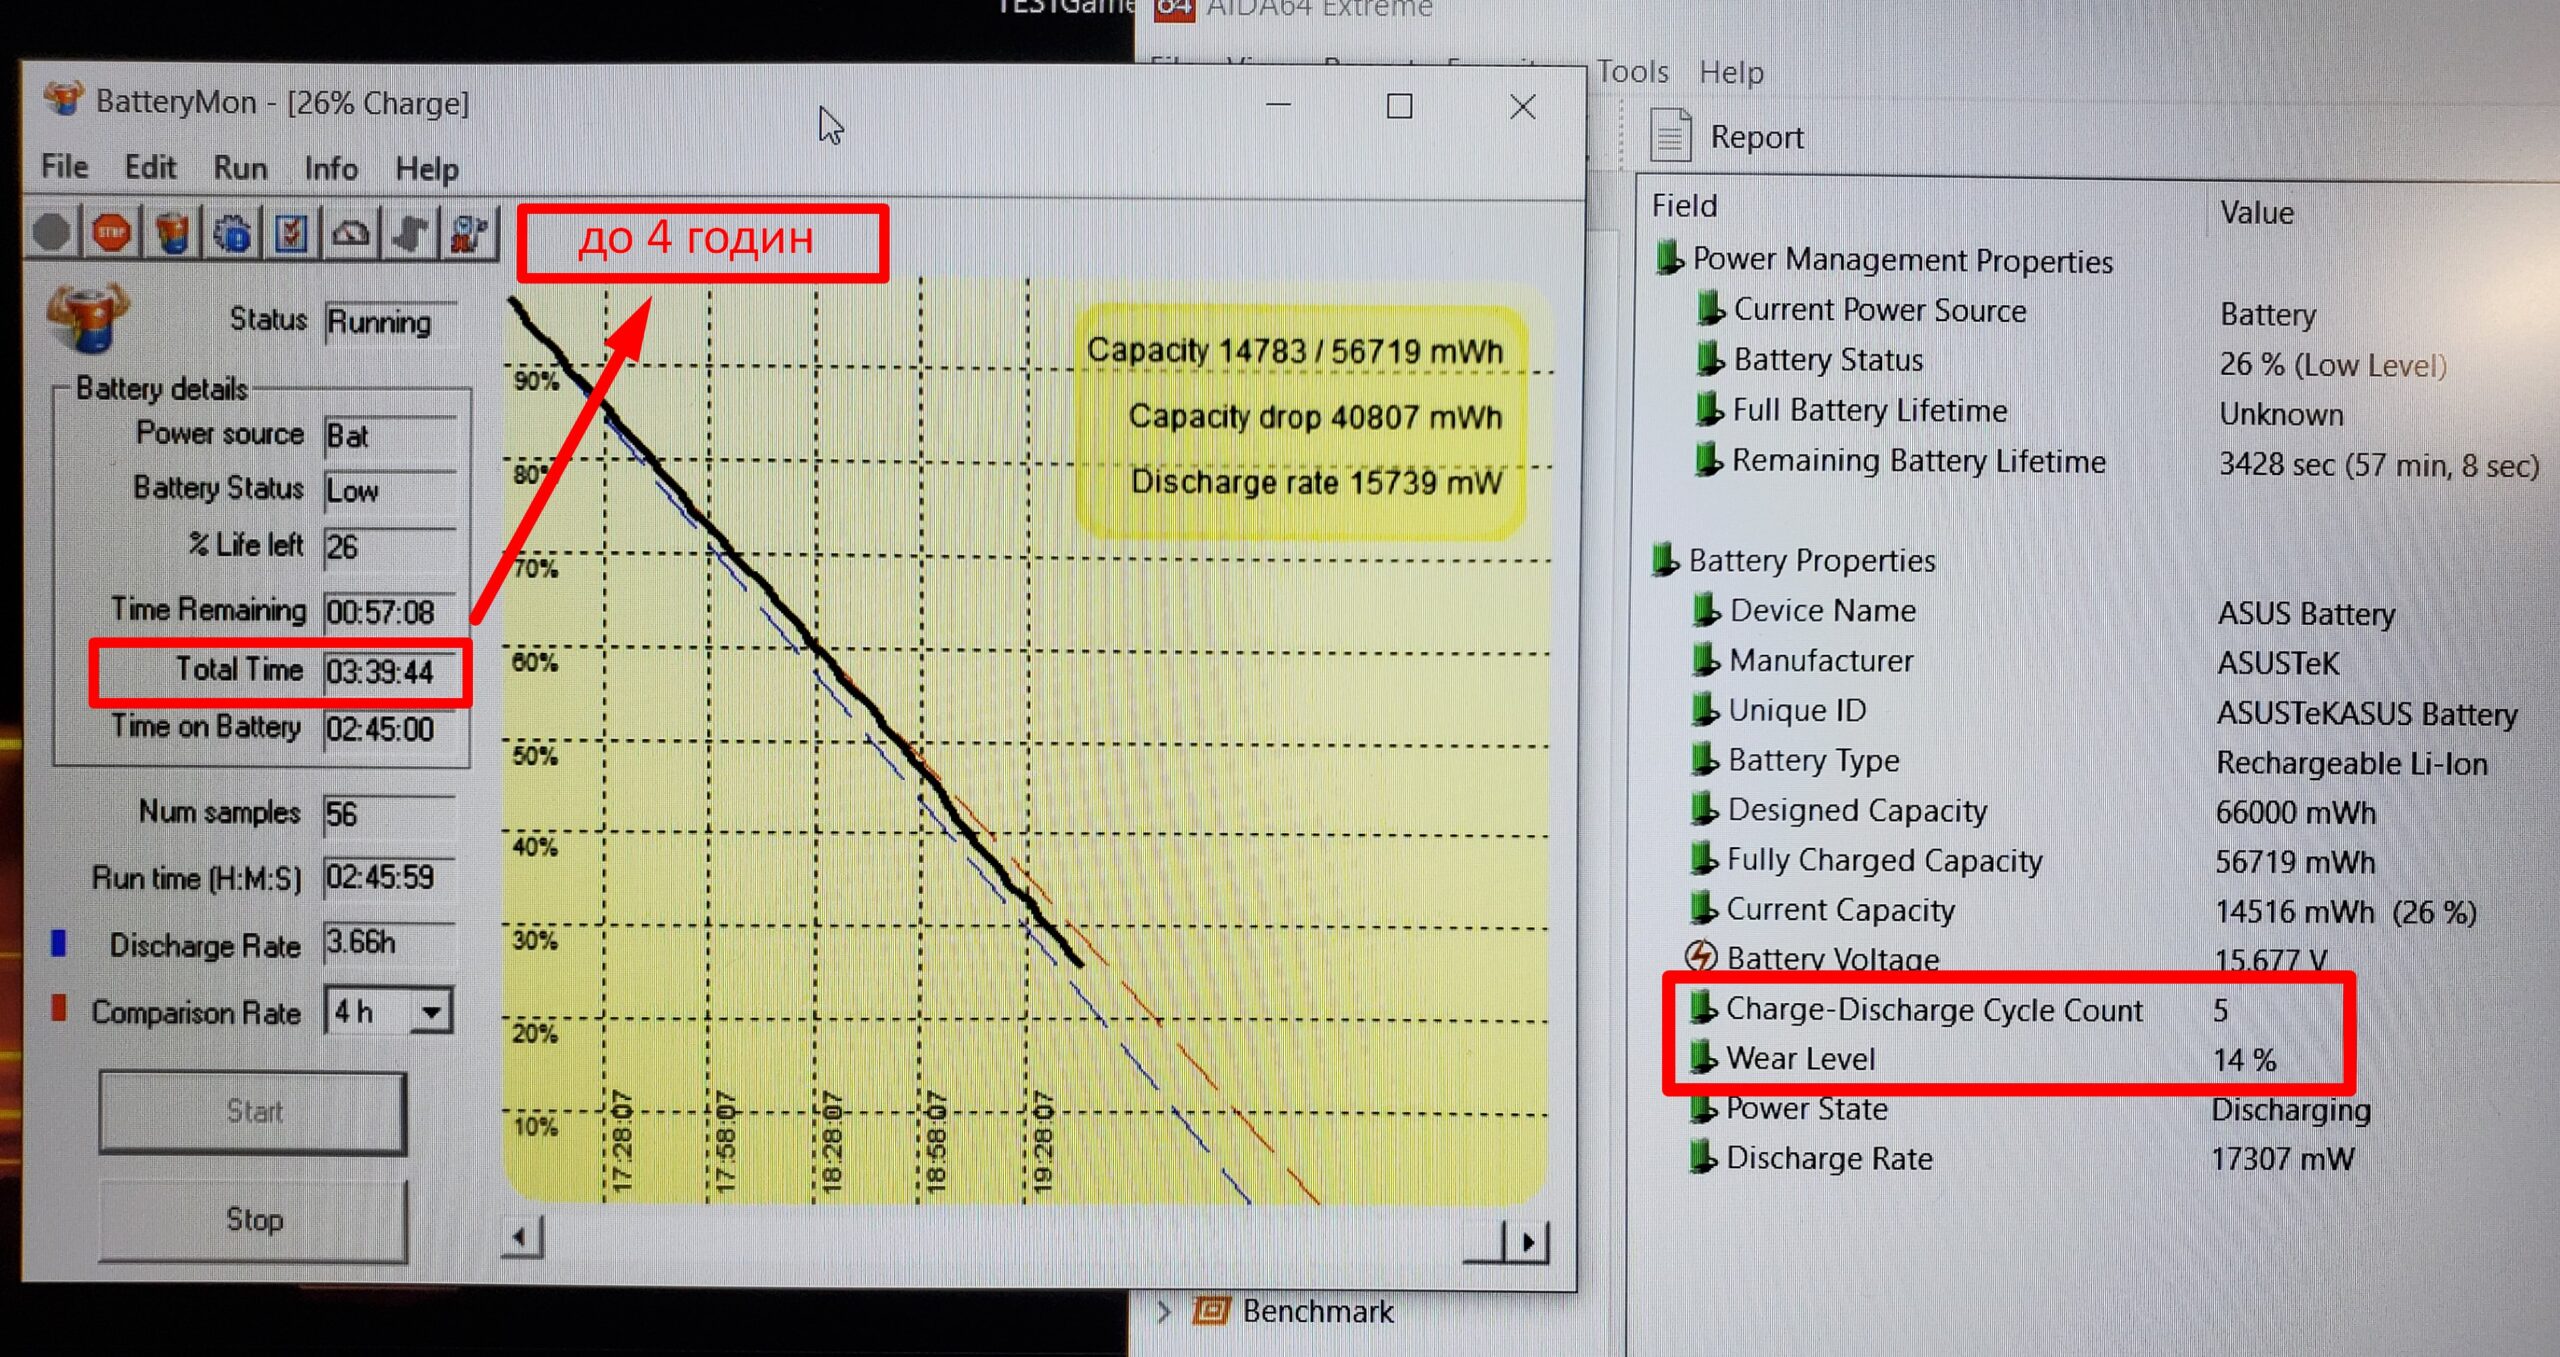Collapse the Battery Properties group row
This screenshot has width=2560, height=1357.
pos(1811,560)
